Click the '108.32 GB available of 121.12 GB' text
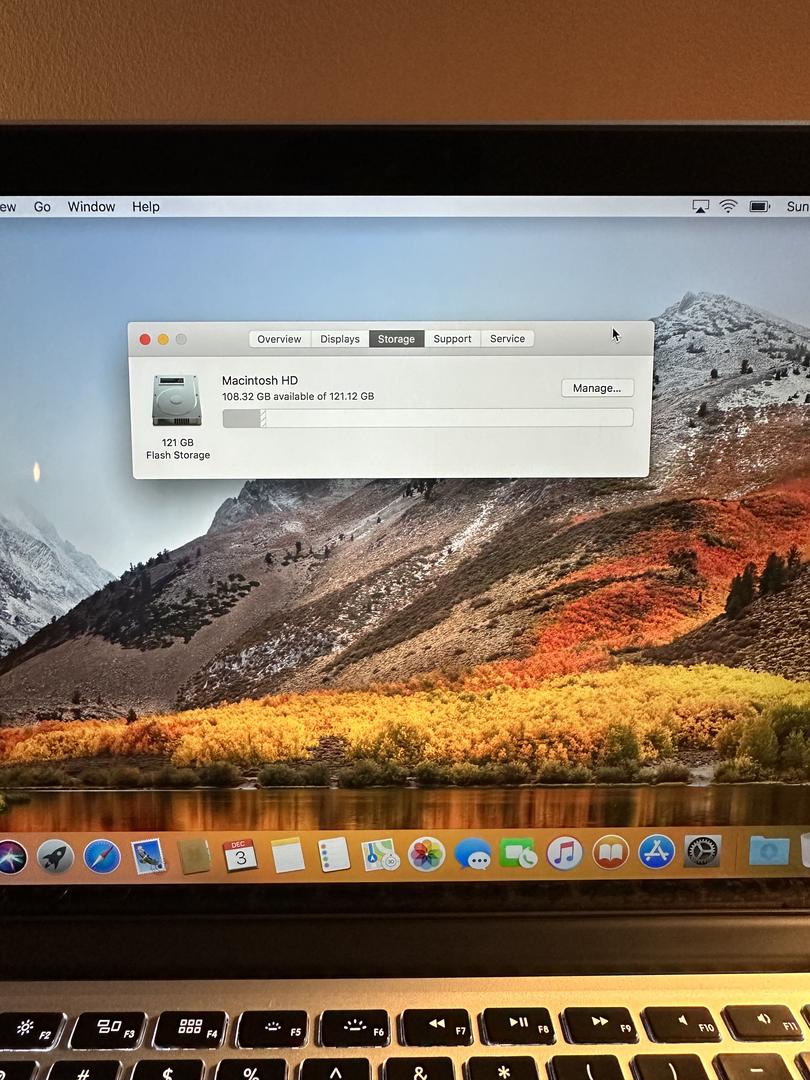This screenshot has width=810, height=1080. pyautogui.click(x=298, y=396)
